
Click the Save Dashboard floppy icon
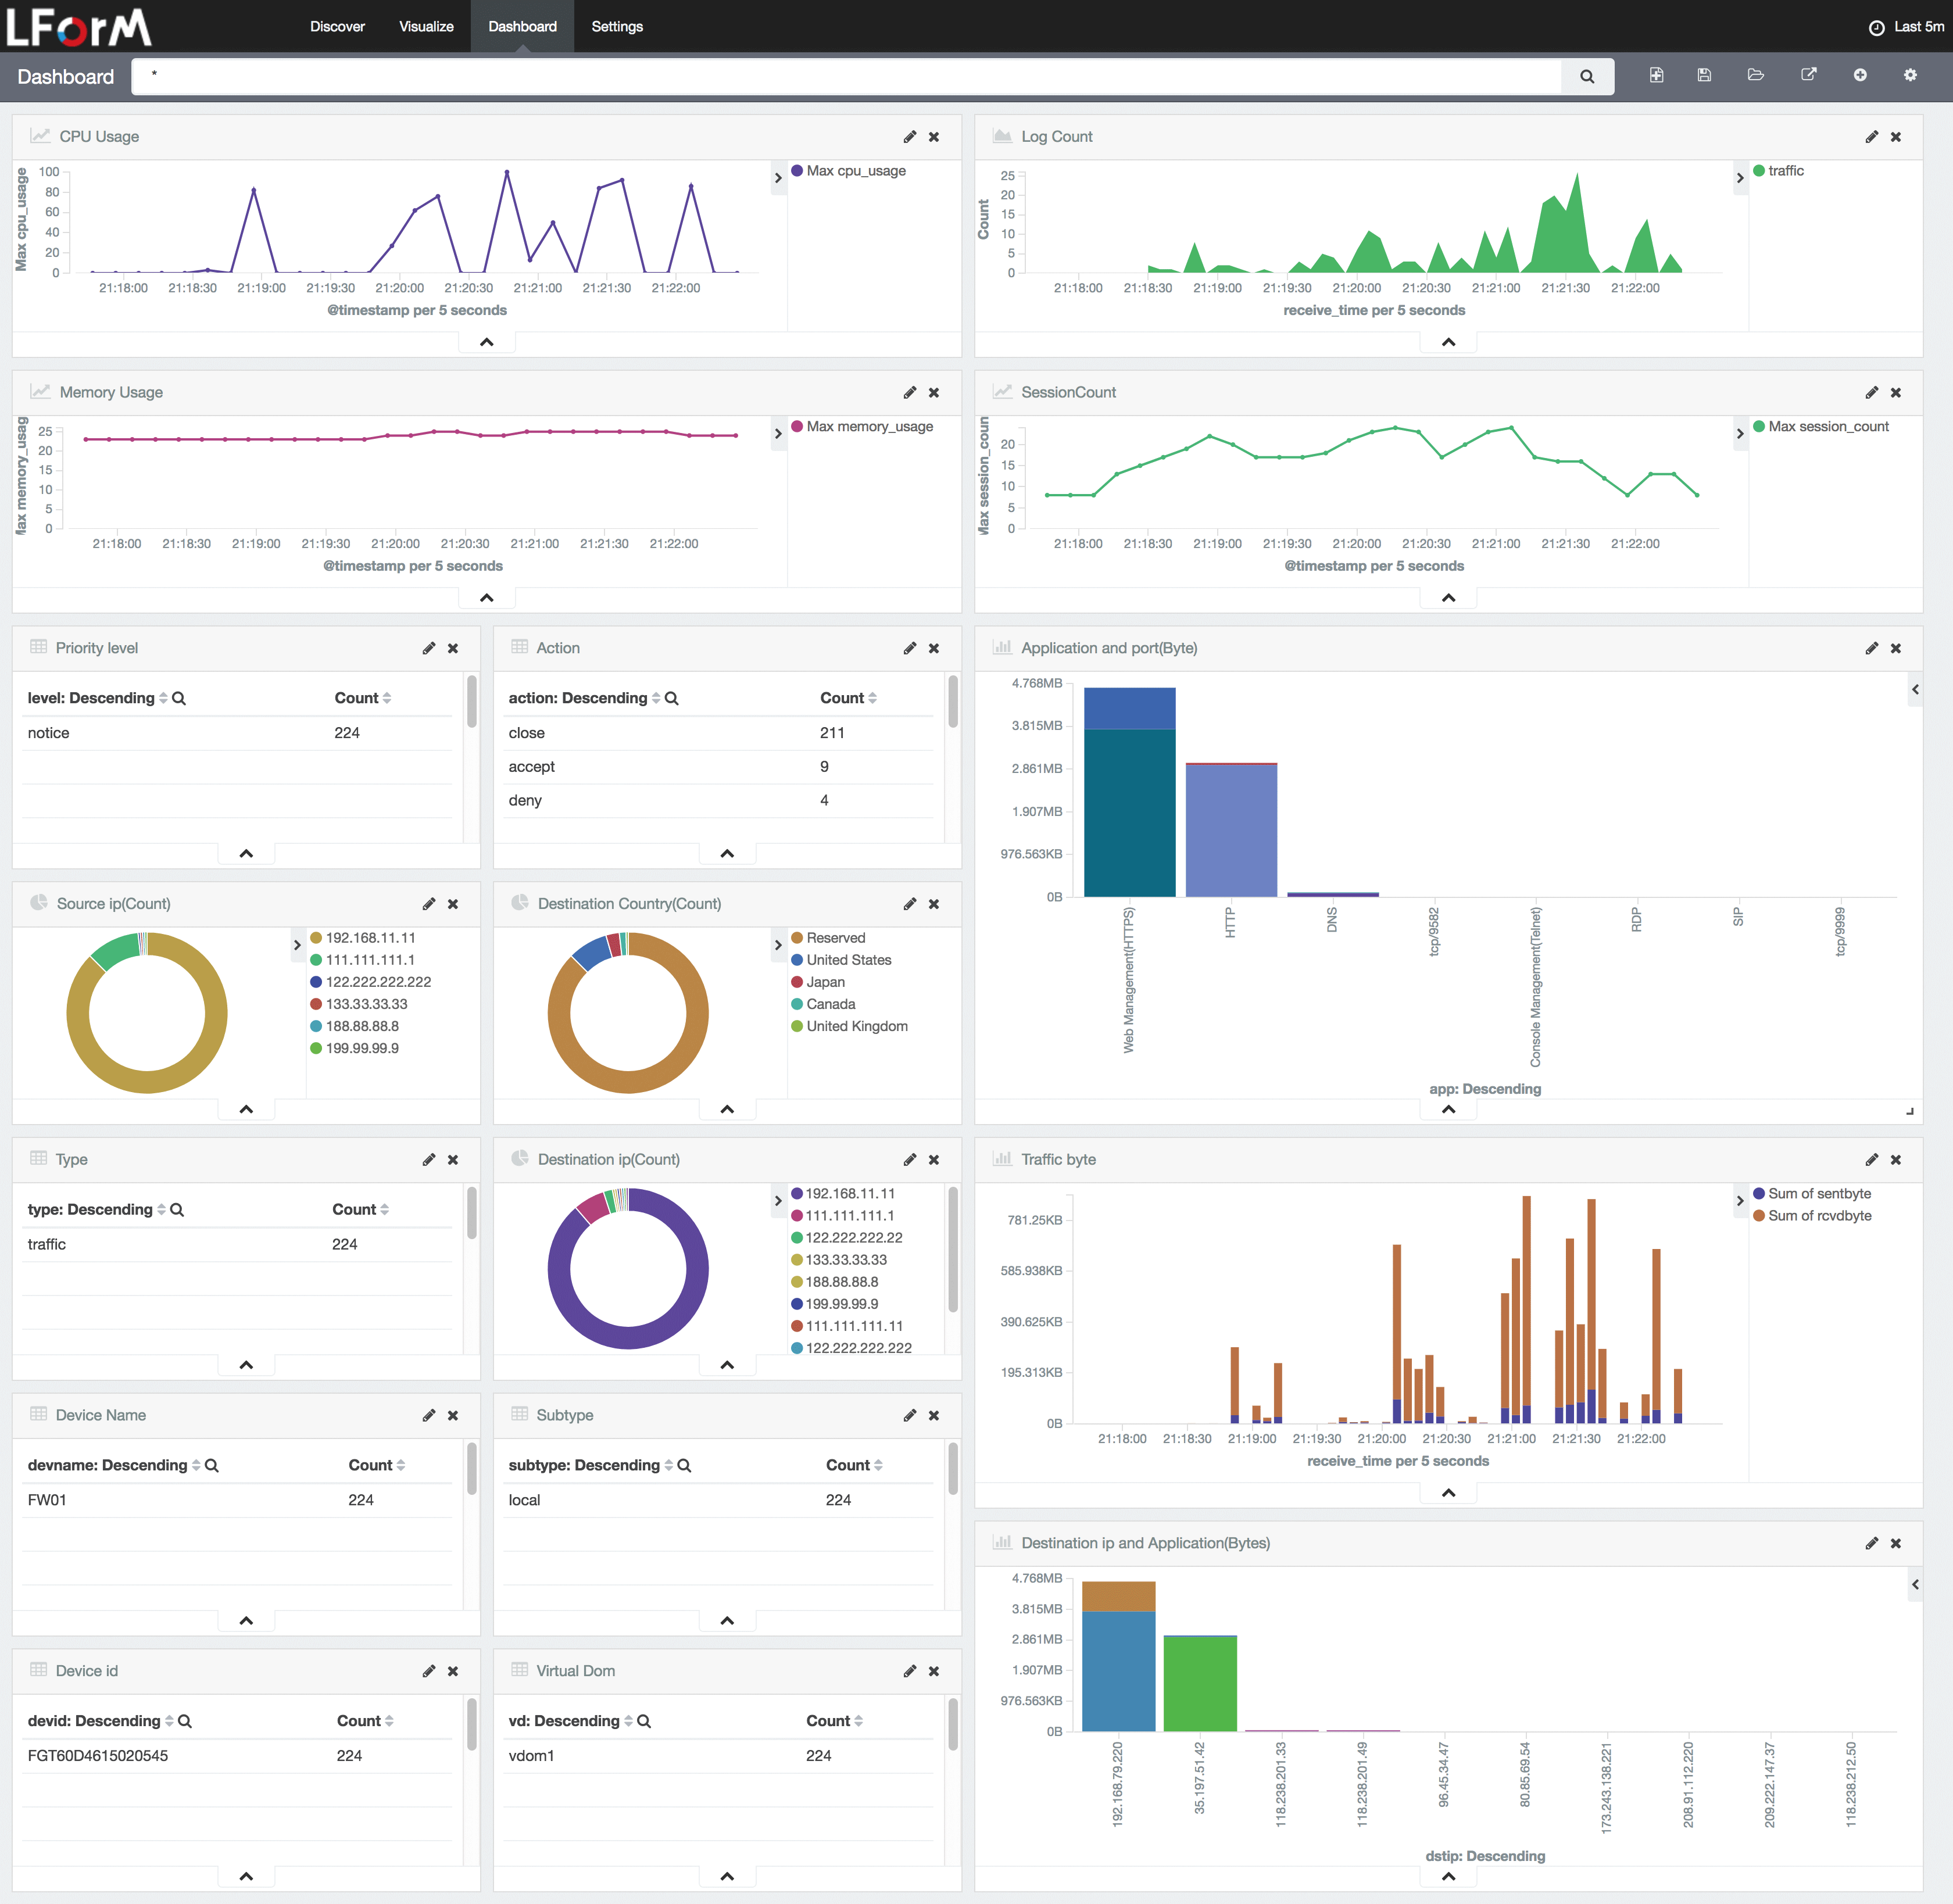[1704, 76]
